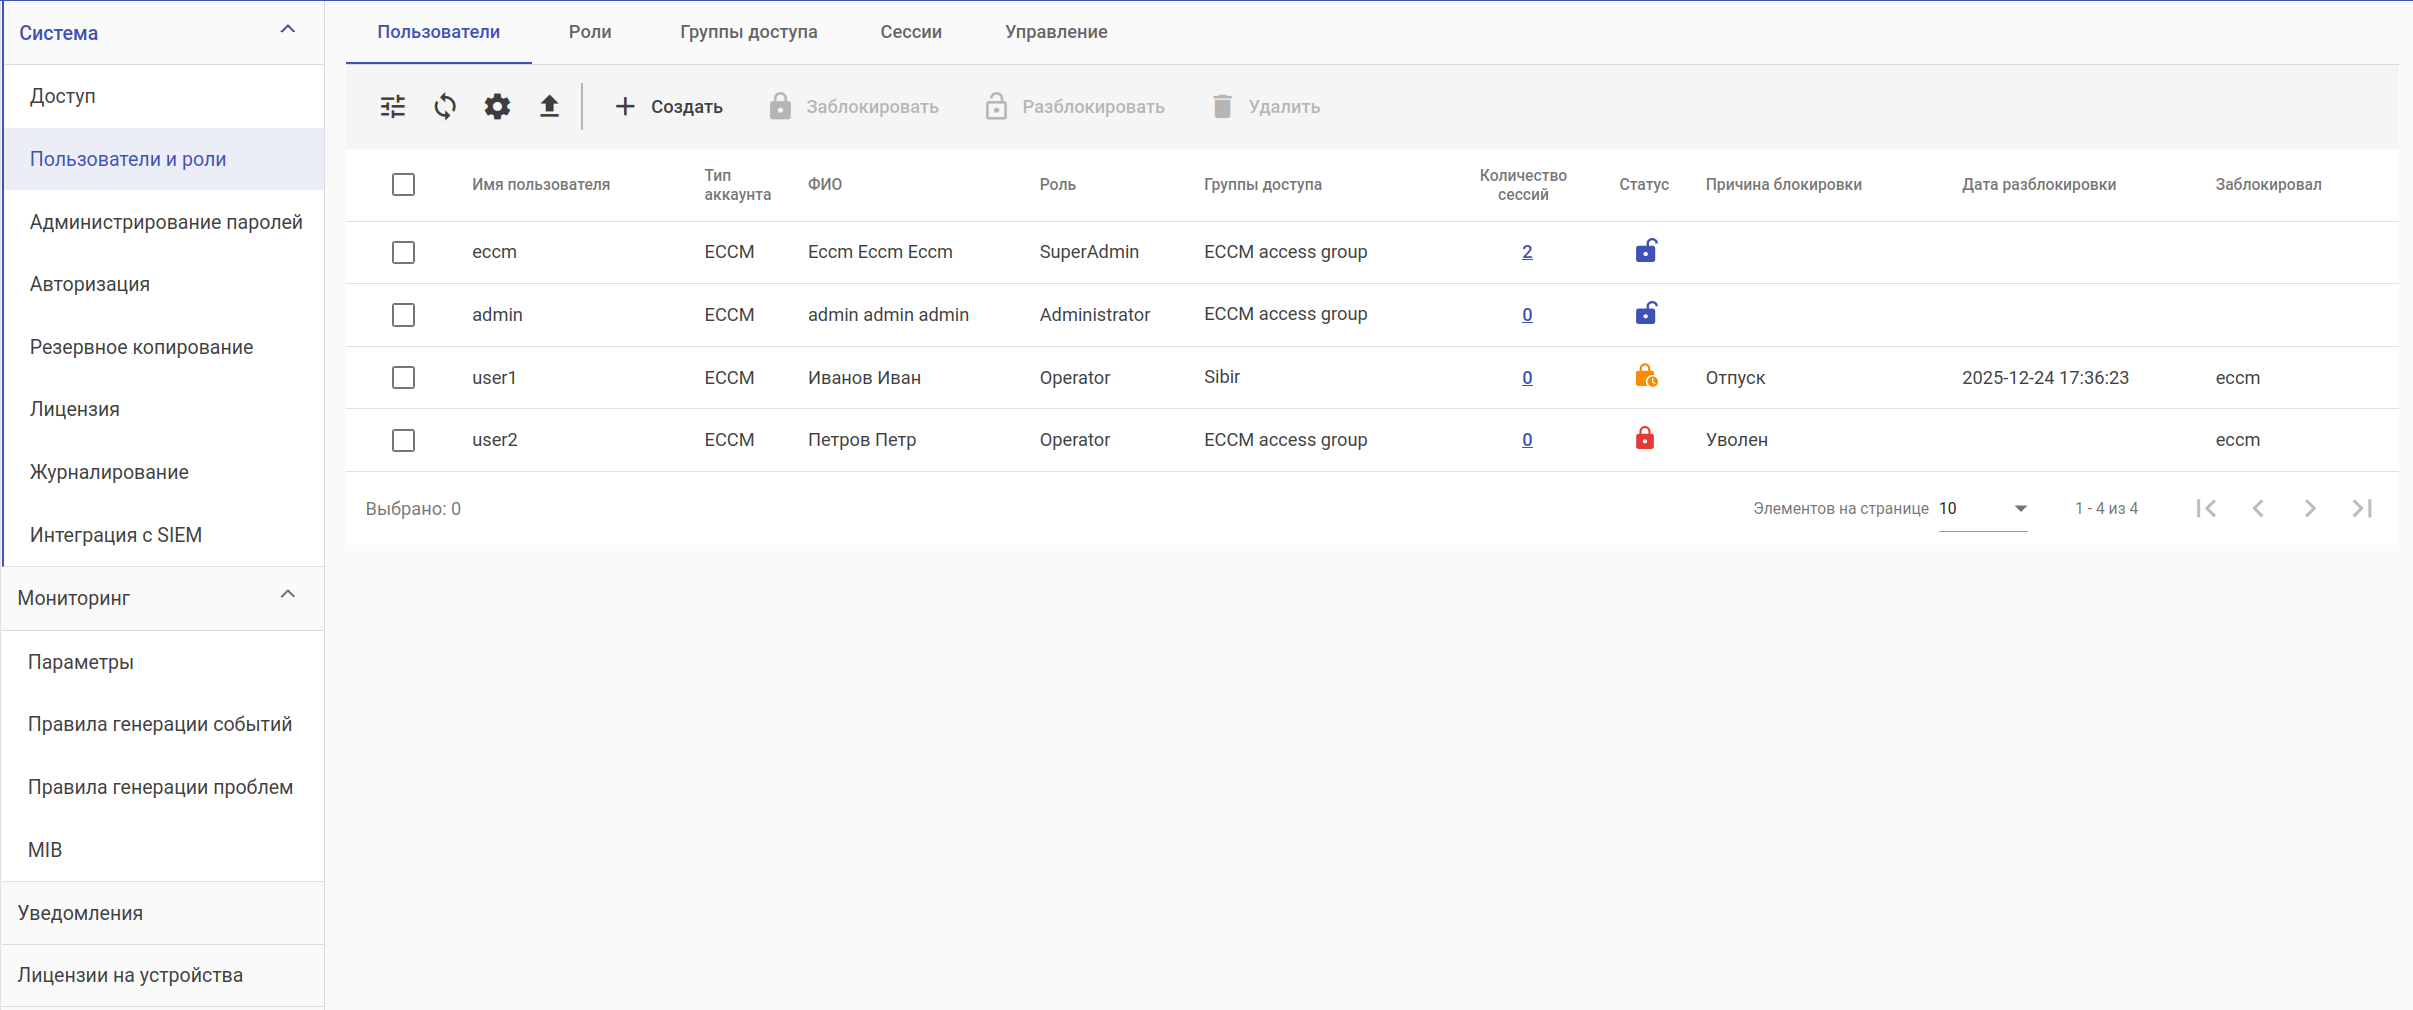Click the orange temporary lock icon for user1
Image resolution: width=2413 pixels, height=1010 pixels.
pos(1645,377)
